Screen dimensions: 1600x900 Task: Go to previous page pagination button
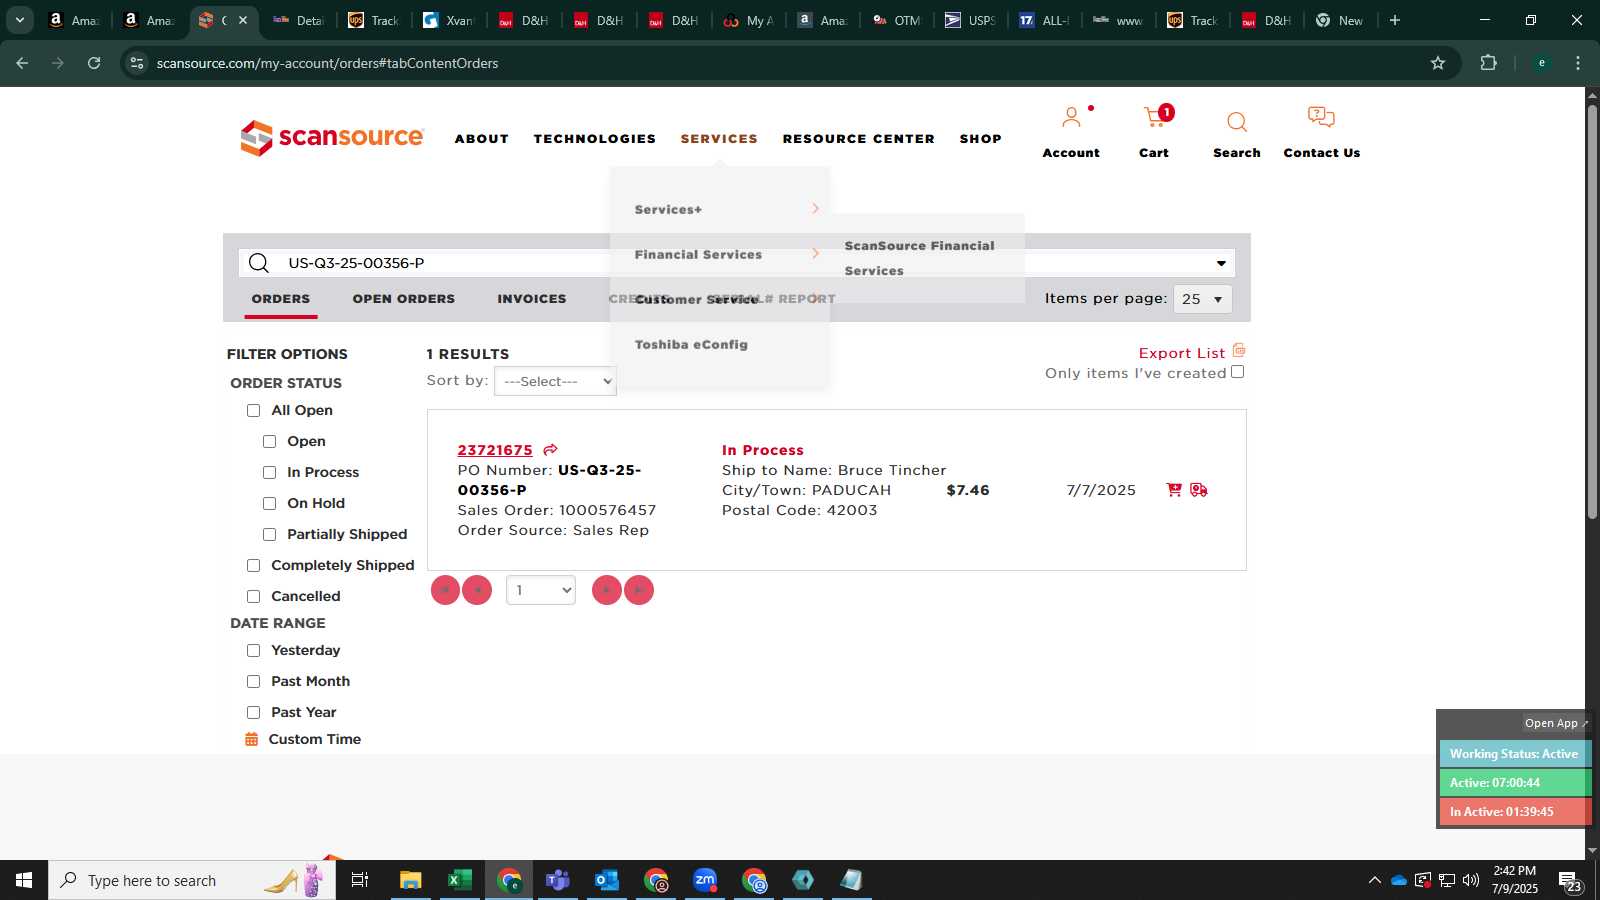coord(477,590)
